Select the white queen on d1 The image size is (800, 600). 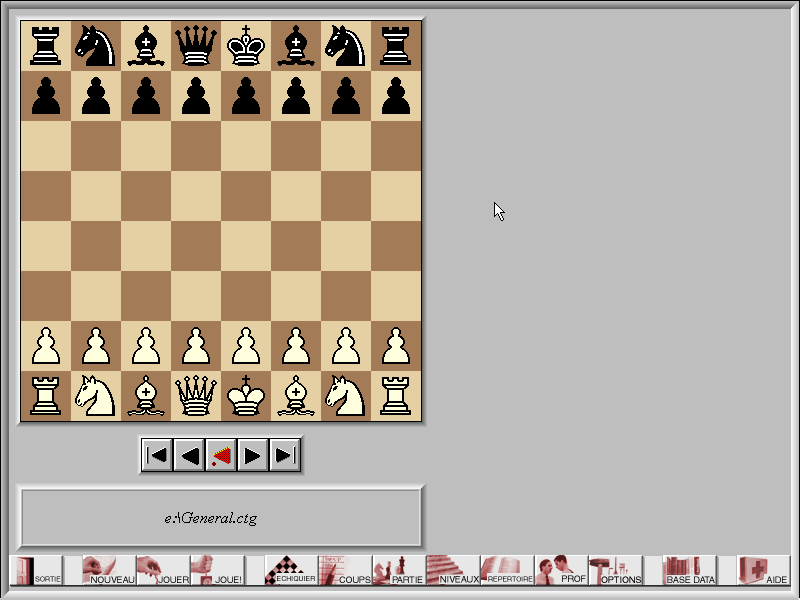coord(196,396)
